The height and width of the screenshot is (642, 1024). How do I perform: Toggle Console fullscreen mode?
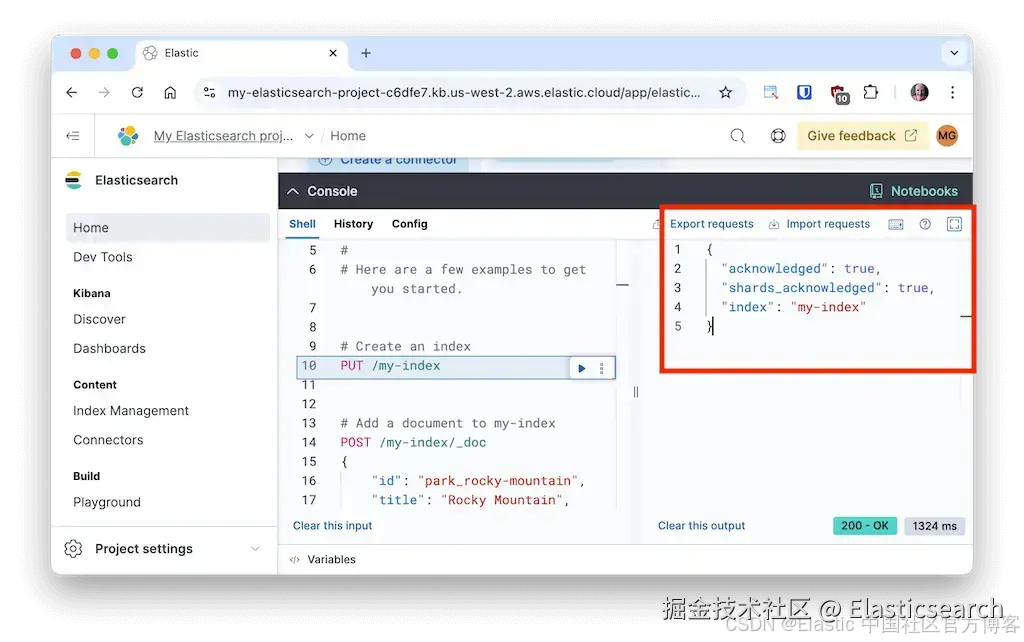(954, 224)
